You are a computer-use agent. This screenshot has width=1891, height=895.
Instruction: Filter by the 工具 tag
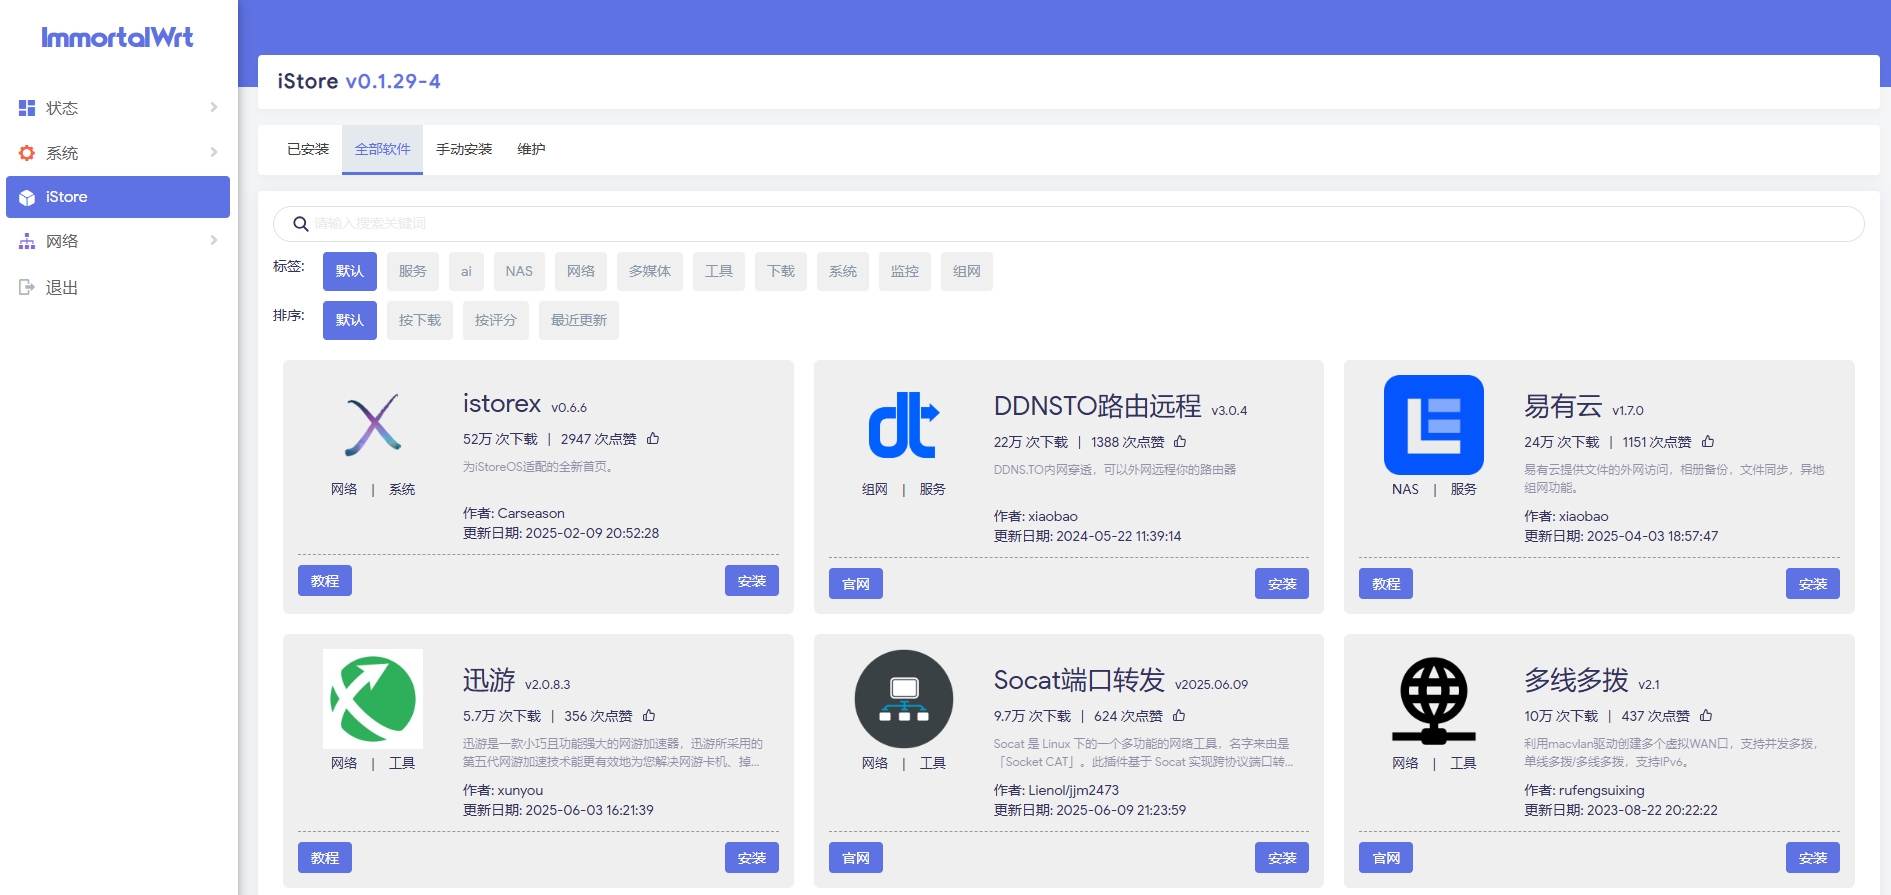tap(719, 271)
